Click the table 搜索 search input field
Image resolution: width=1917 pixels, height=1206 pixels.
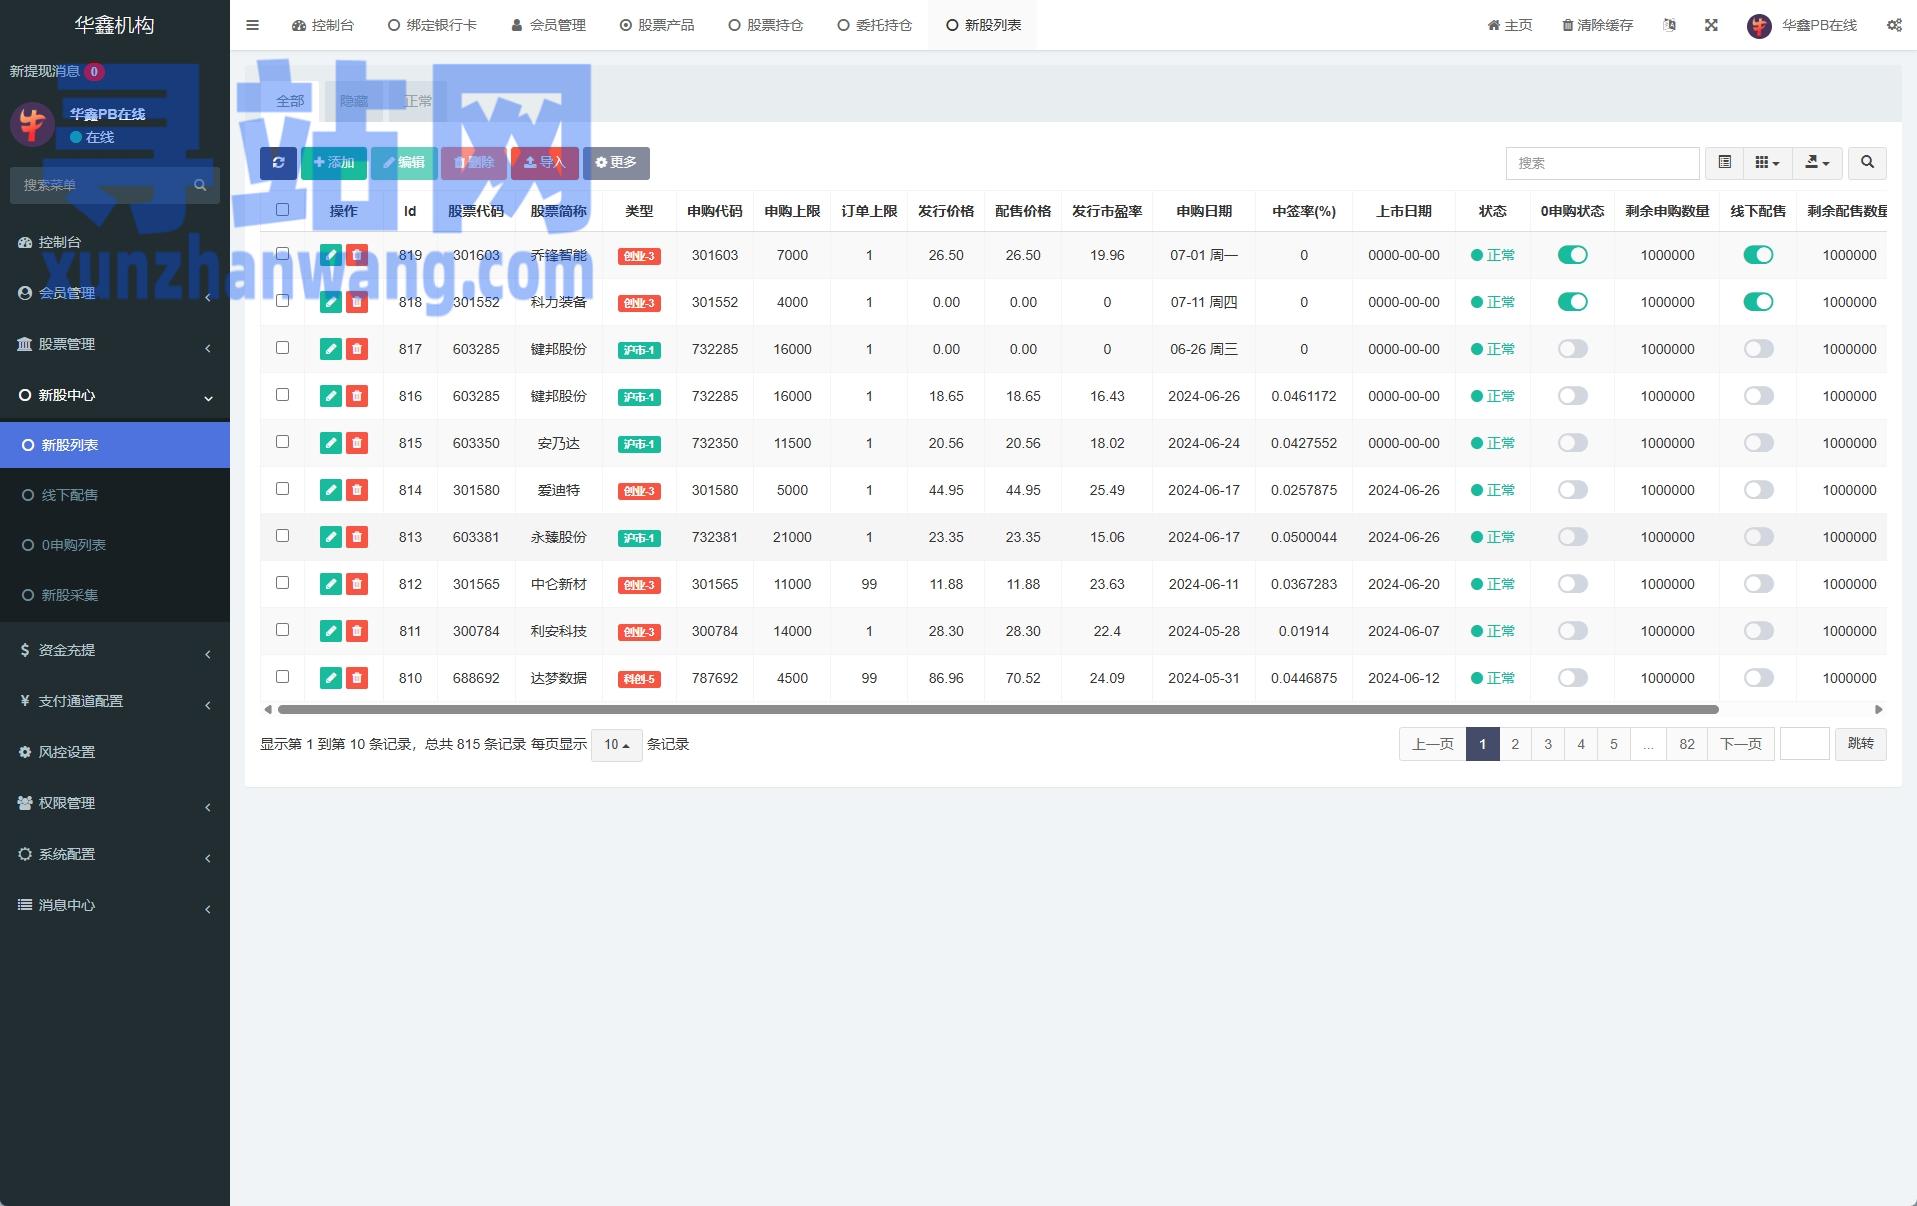point(1602,163)
